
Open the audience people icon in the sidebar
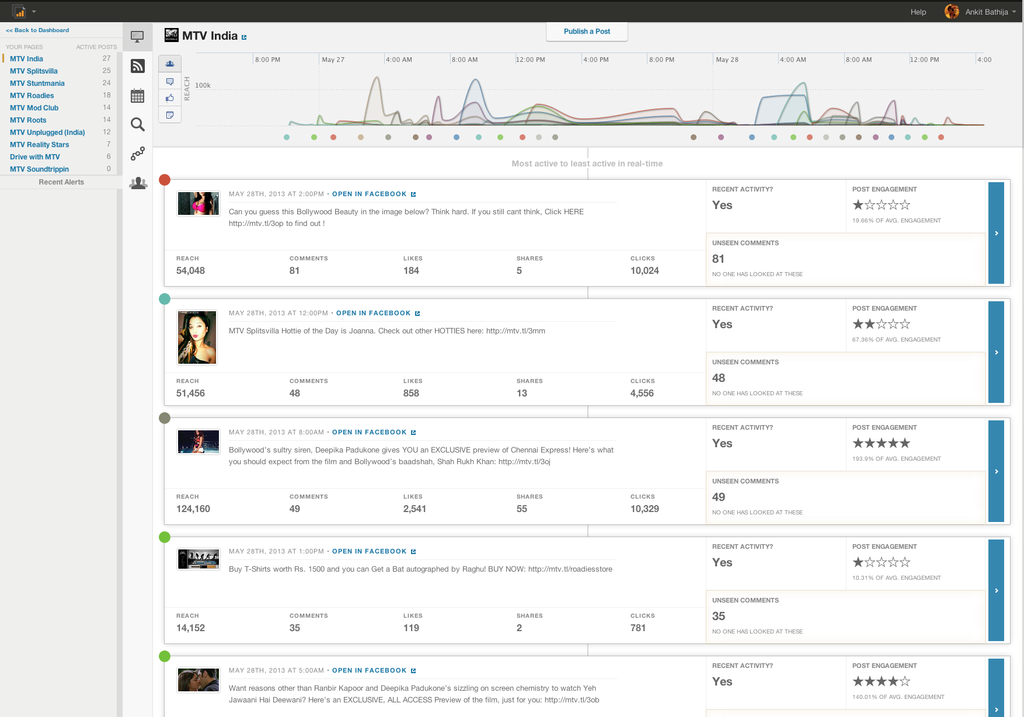pos(138,183)
